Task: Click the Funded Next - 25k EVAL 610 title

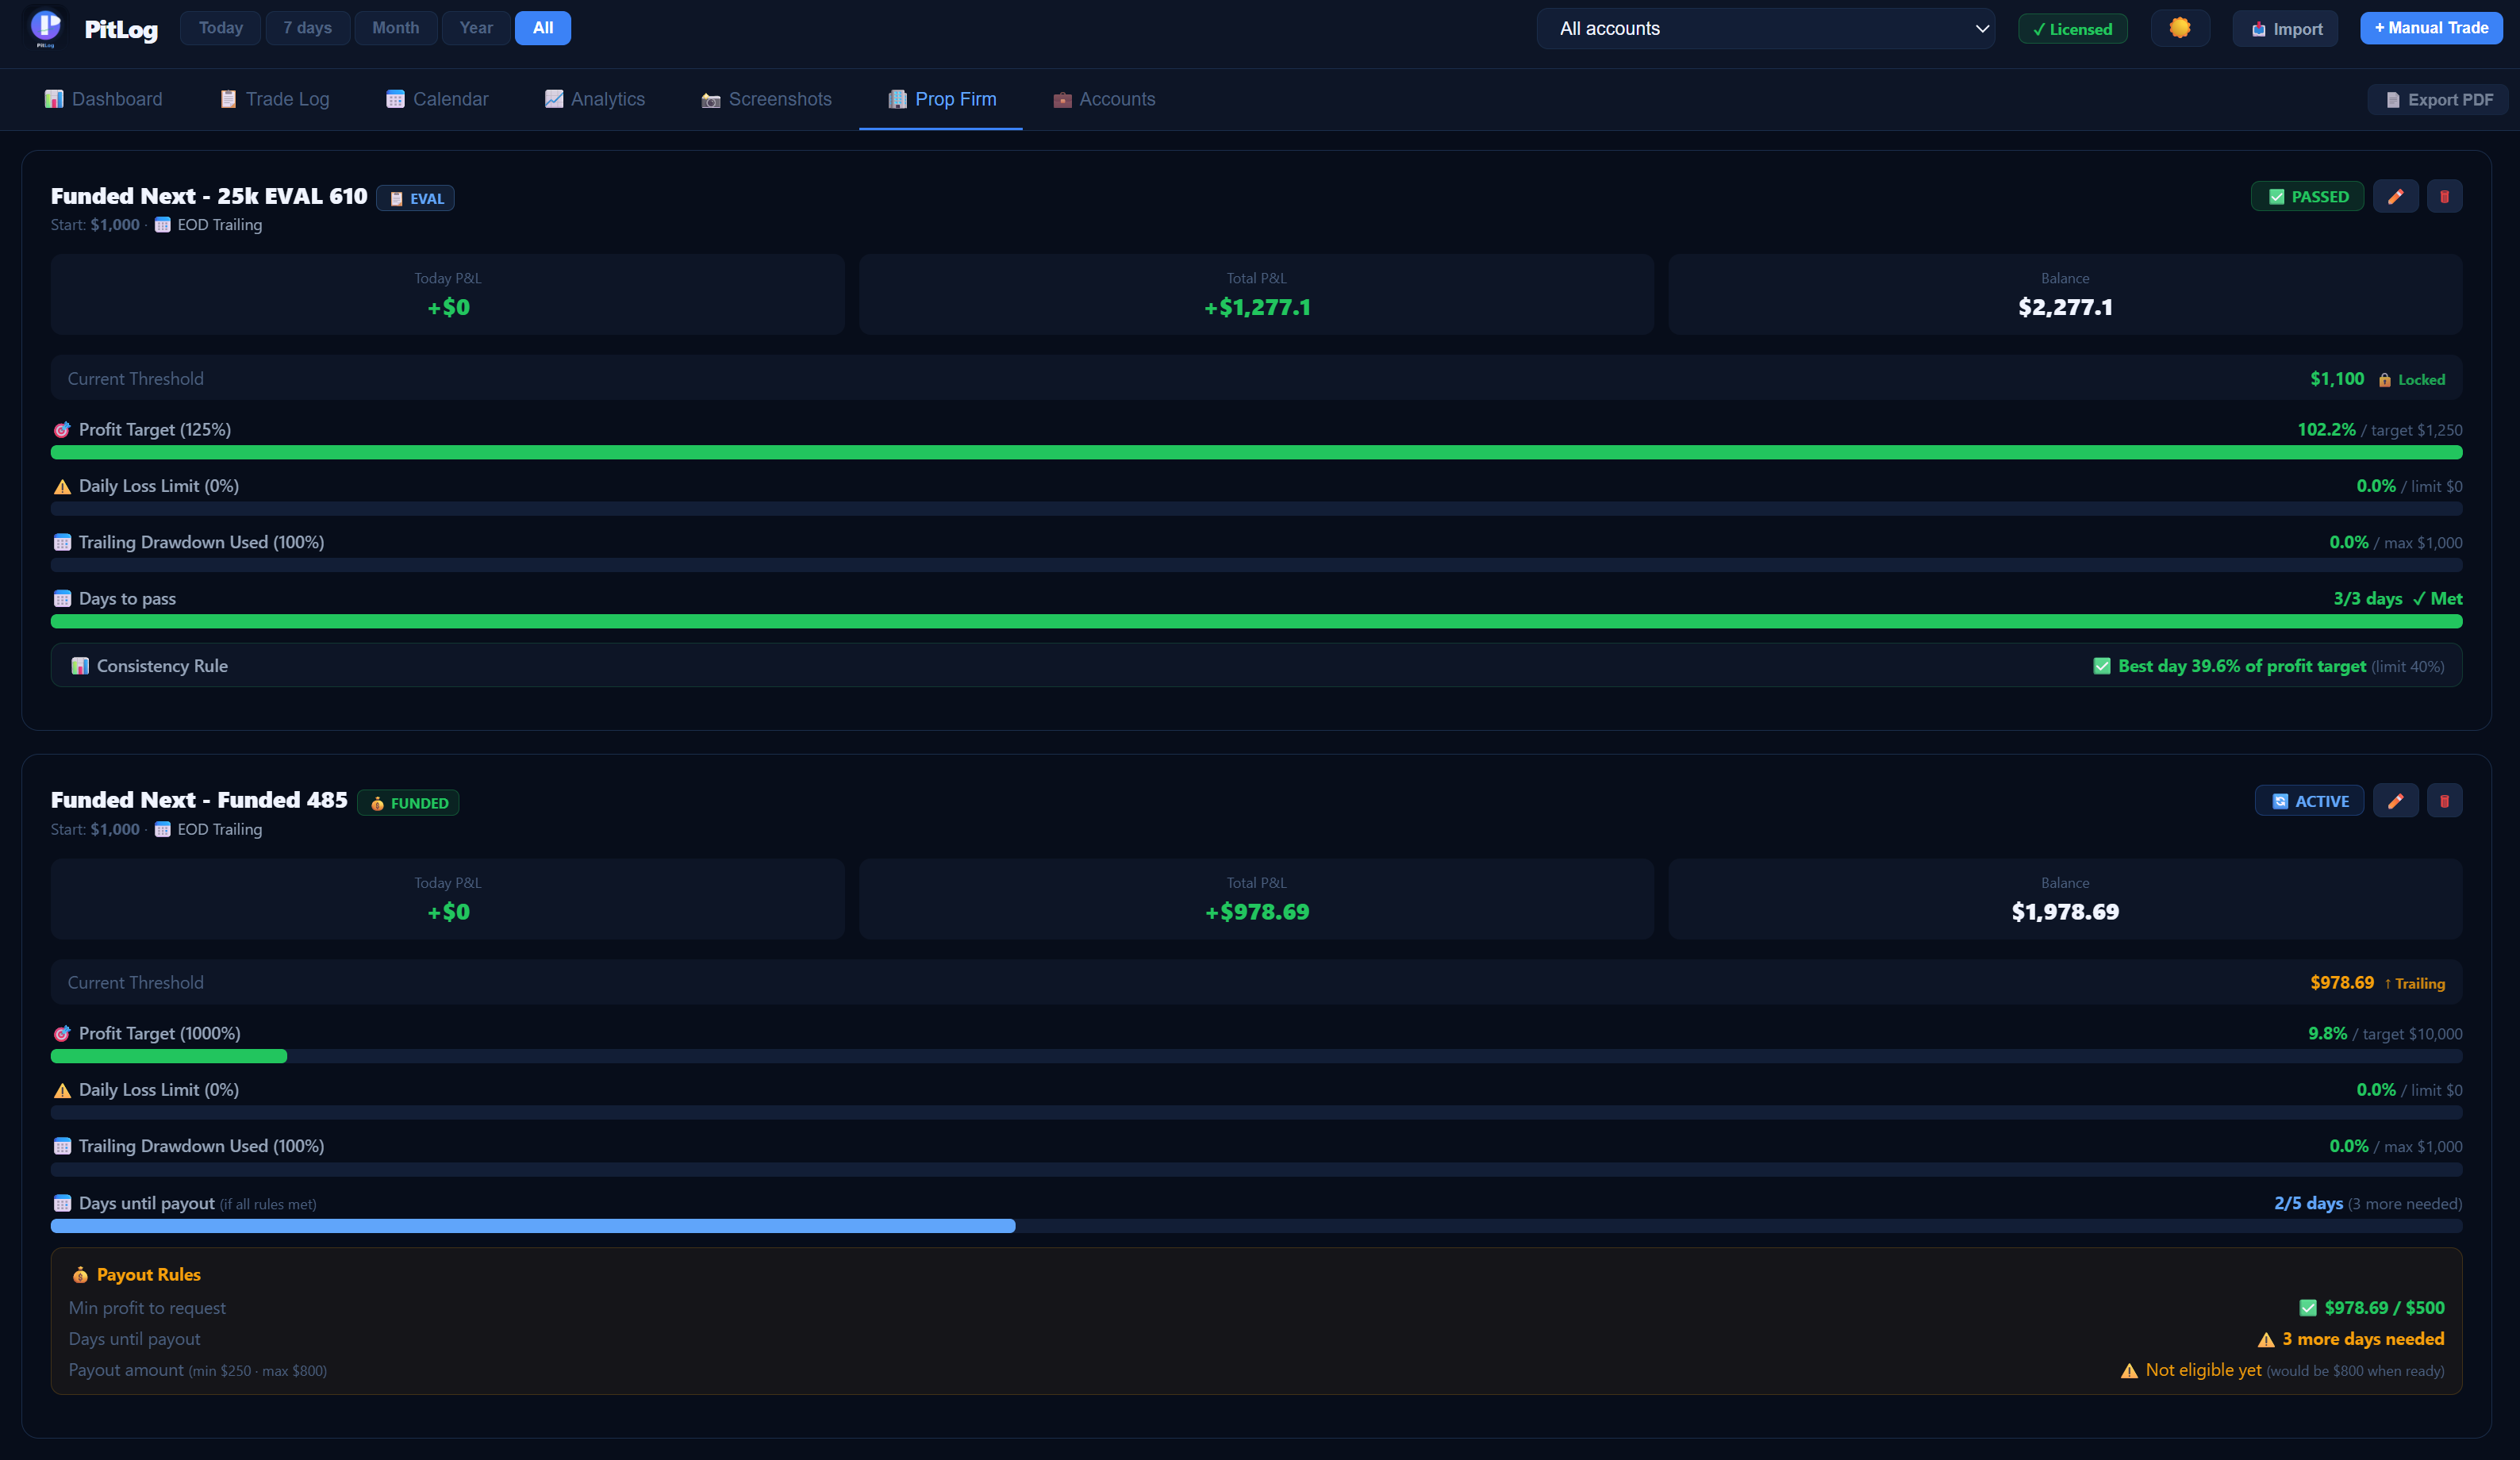Action: (x=209, y=197)
